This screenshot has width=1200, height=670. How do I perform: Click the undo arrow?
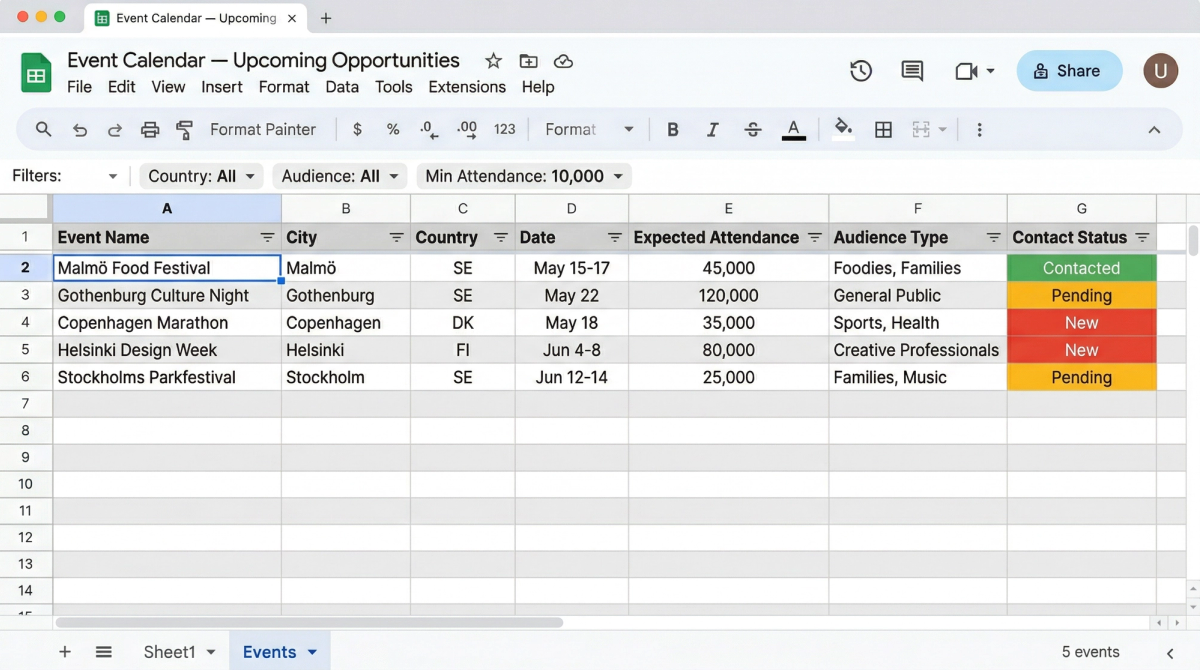coord(80,129)
